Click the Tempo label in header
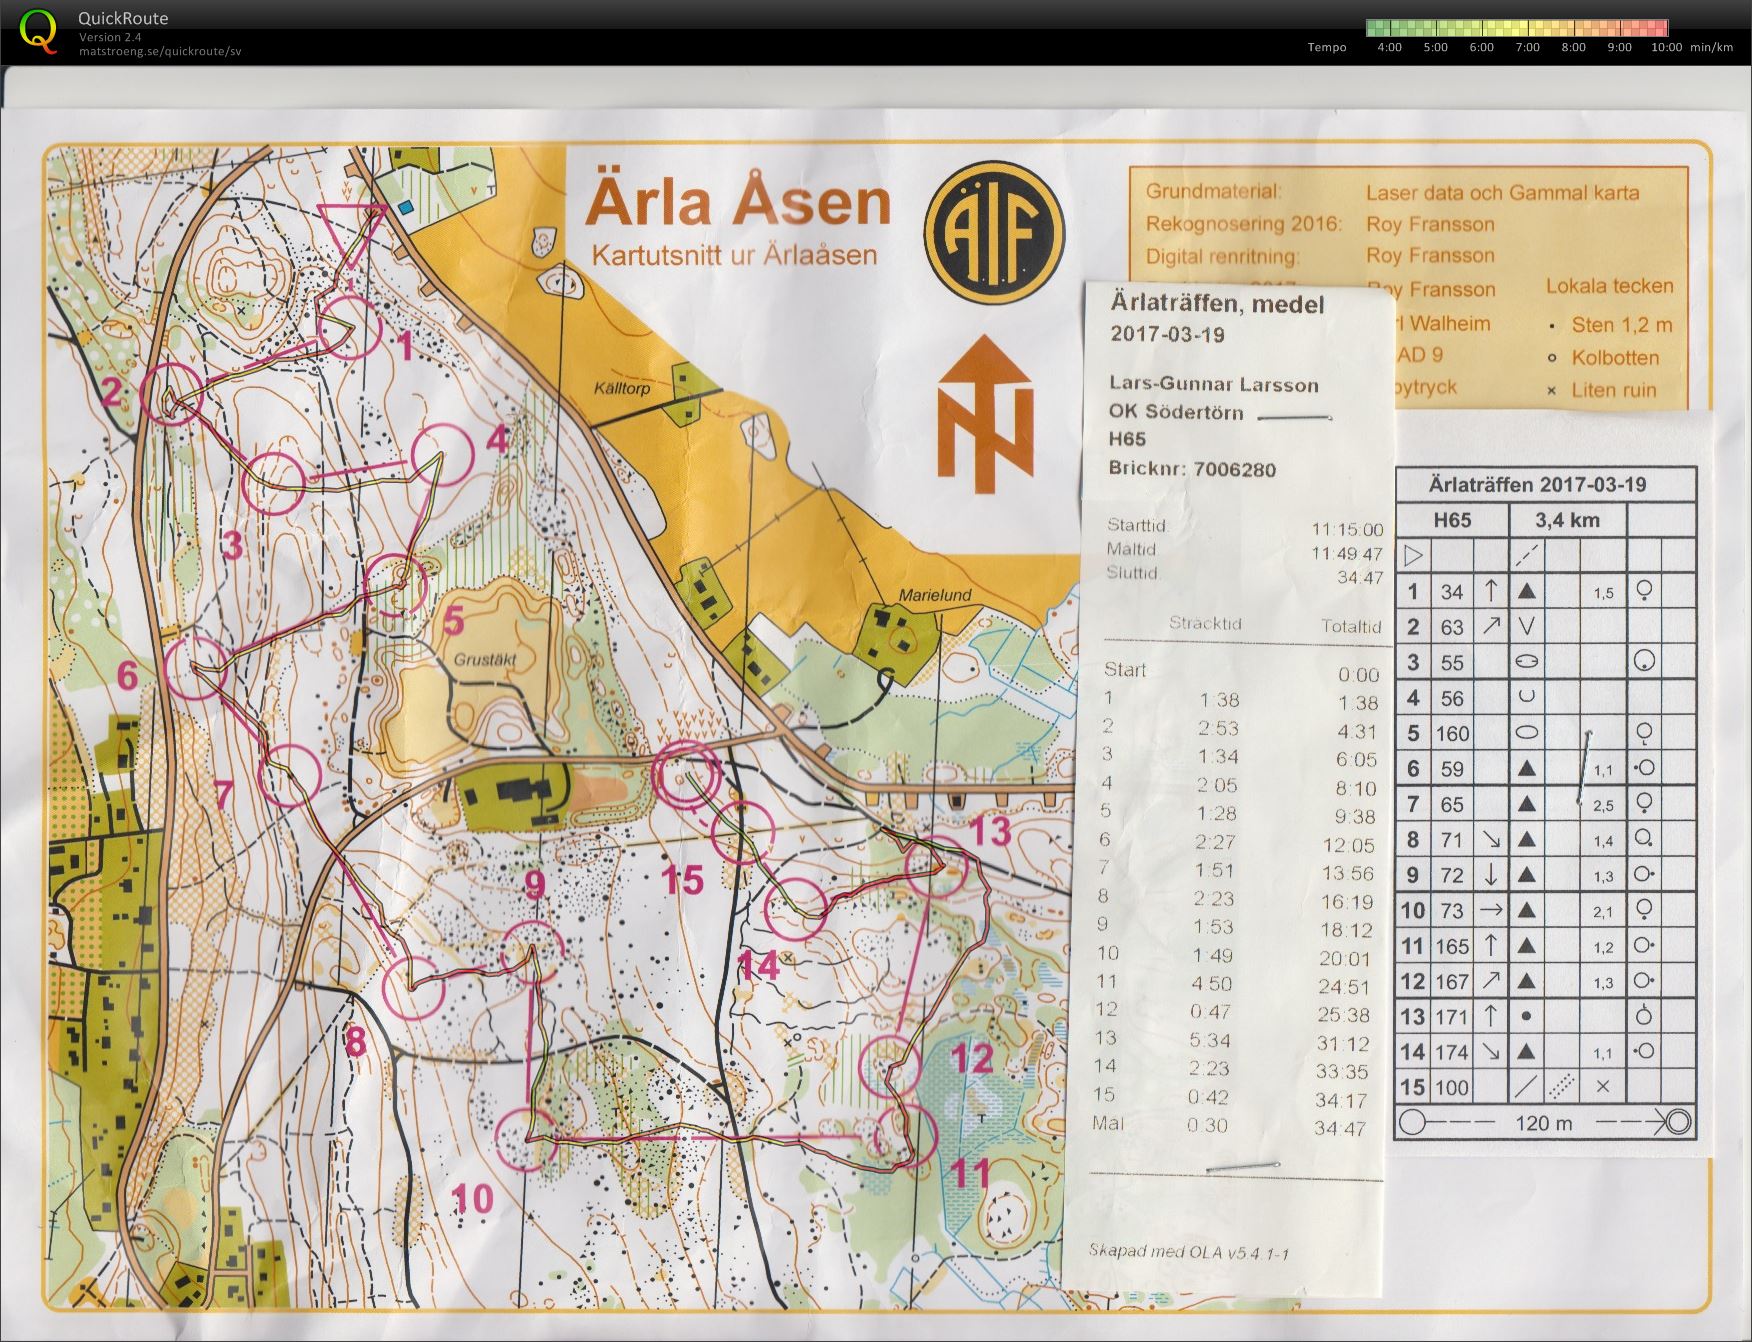This screenshot has height=1342, width=1752. (x=1327, y=47)
